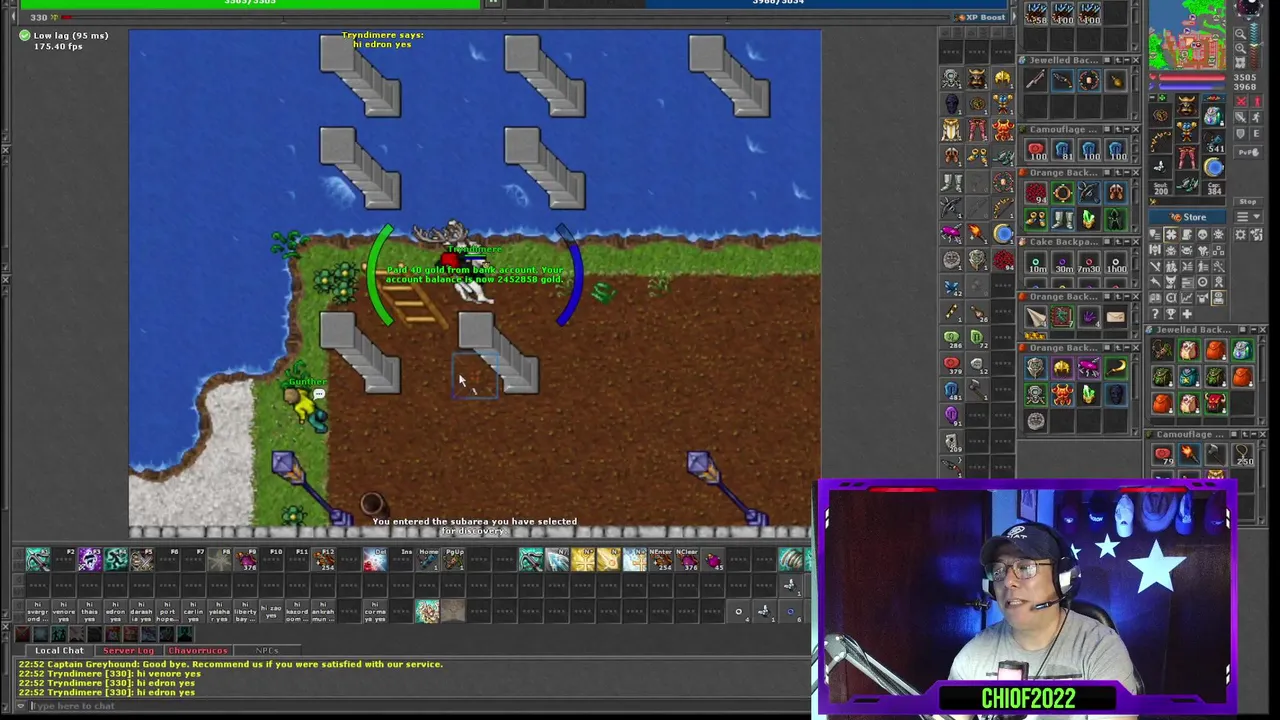The height and width of the screenshot is (720, 1280).
Task: Select the golden helmet in Orange Backpack
Action: click(1063, 367)
